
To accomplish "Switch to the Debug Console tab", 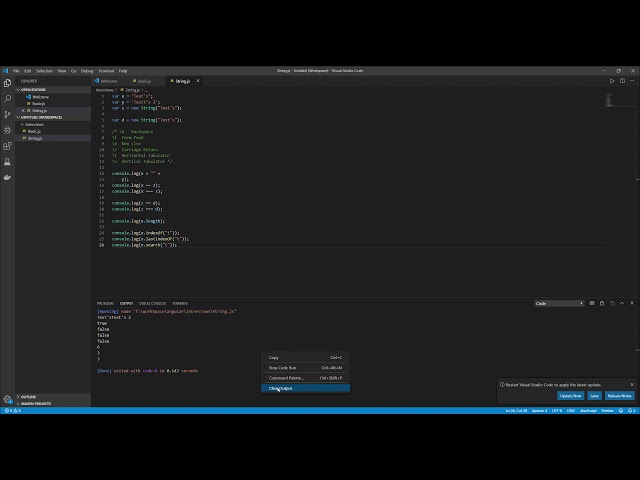I will (x=152, y=303).
